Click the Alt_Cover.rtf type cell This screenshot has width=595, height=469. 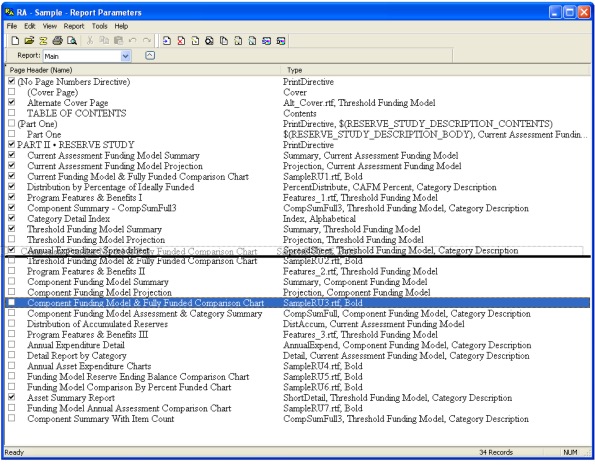point(359,103)
